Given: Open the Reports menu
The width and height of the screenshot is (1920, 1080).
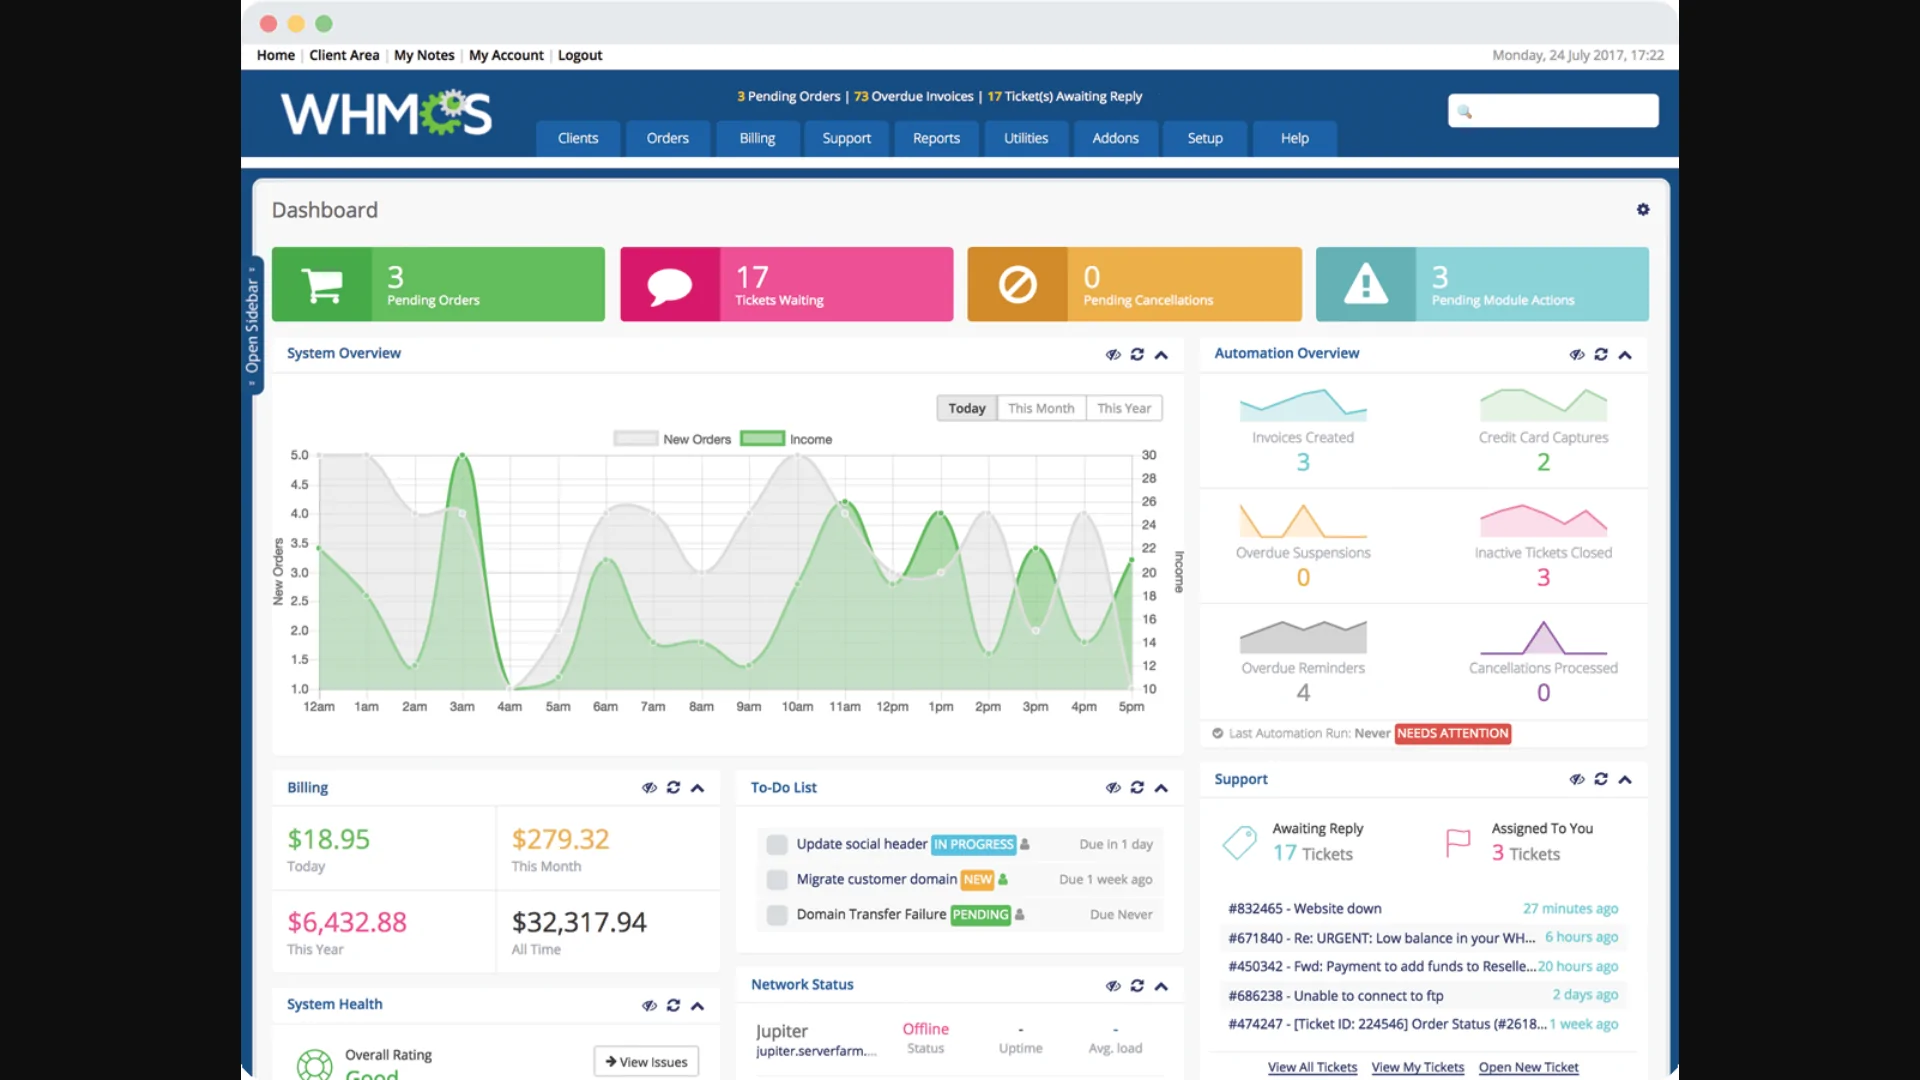Looking at the screenshot, I should click(935, 138).
